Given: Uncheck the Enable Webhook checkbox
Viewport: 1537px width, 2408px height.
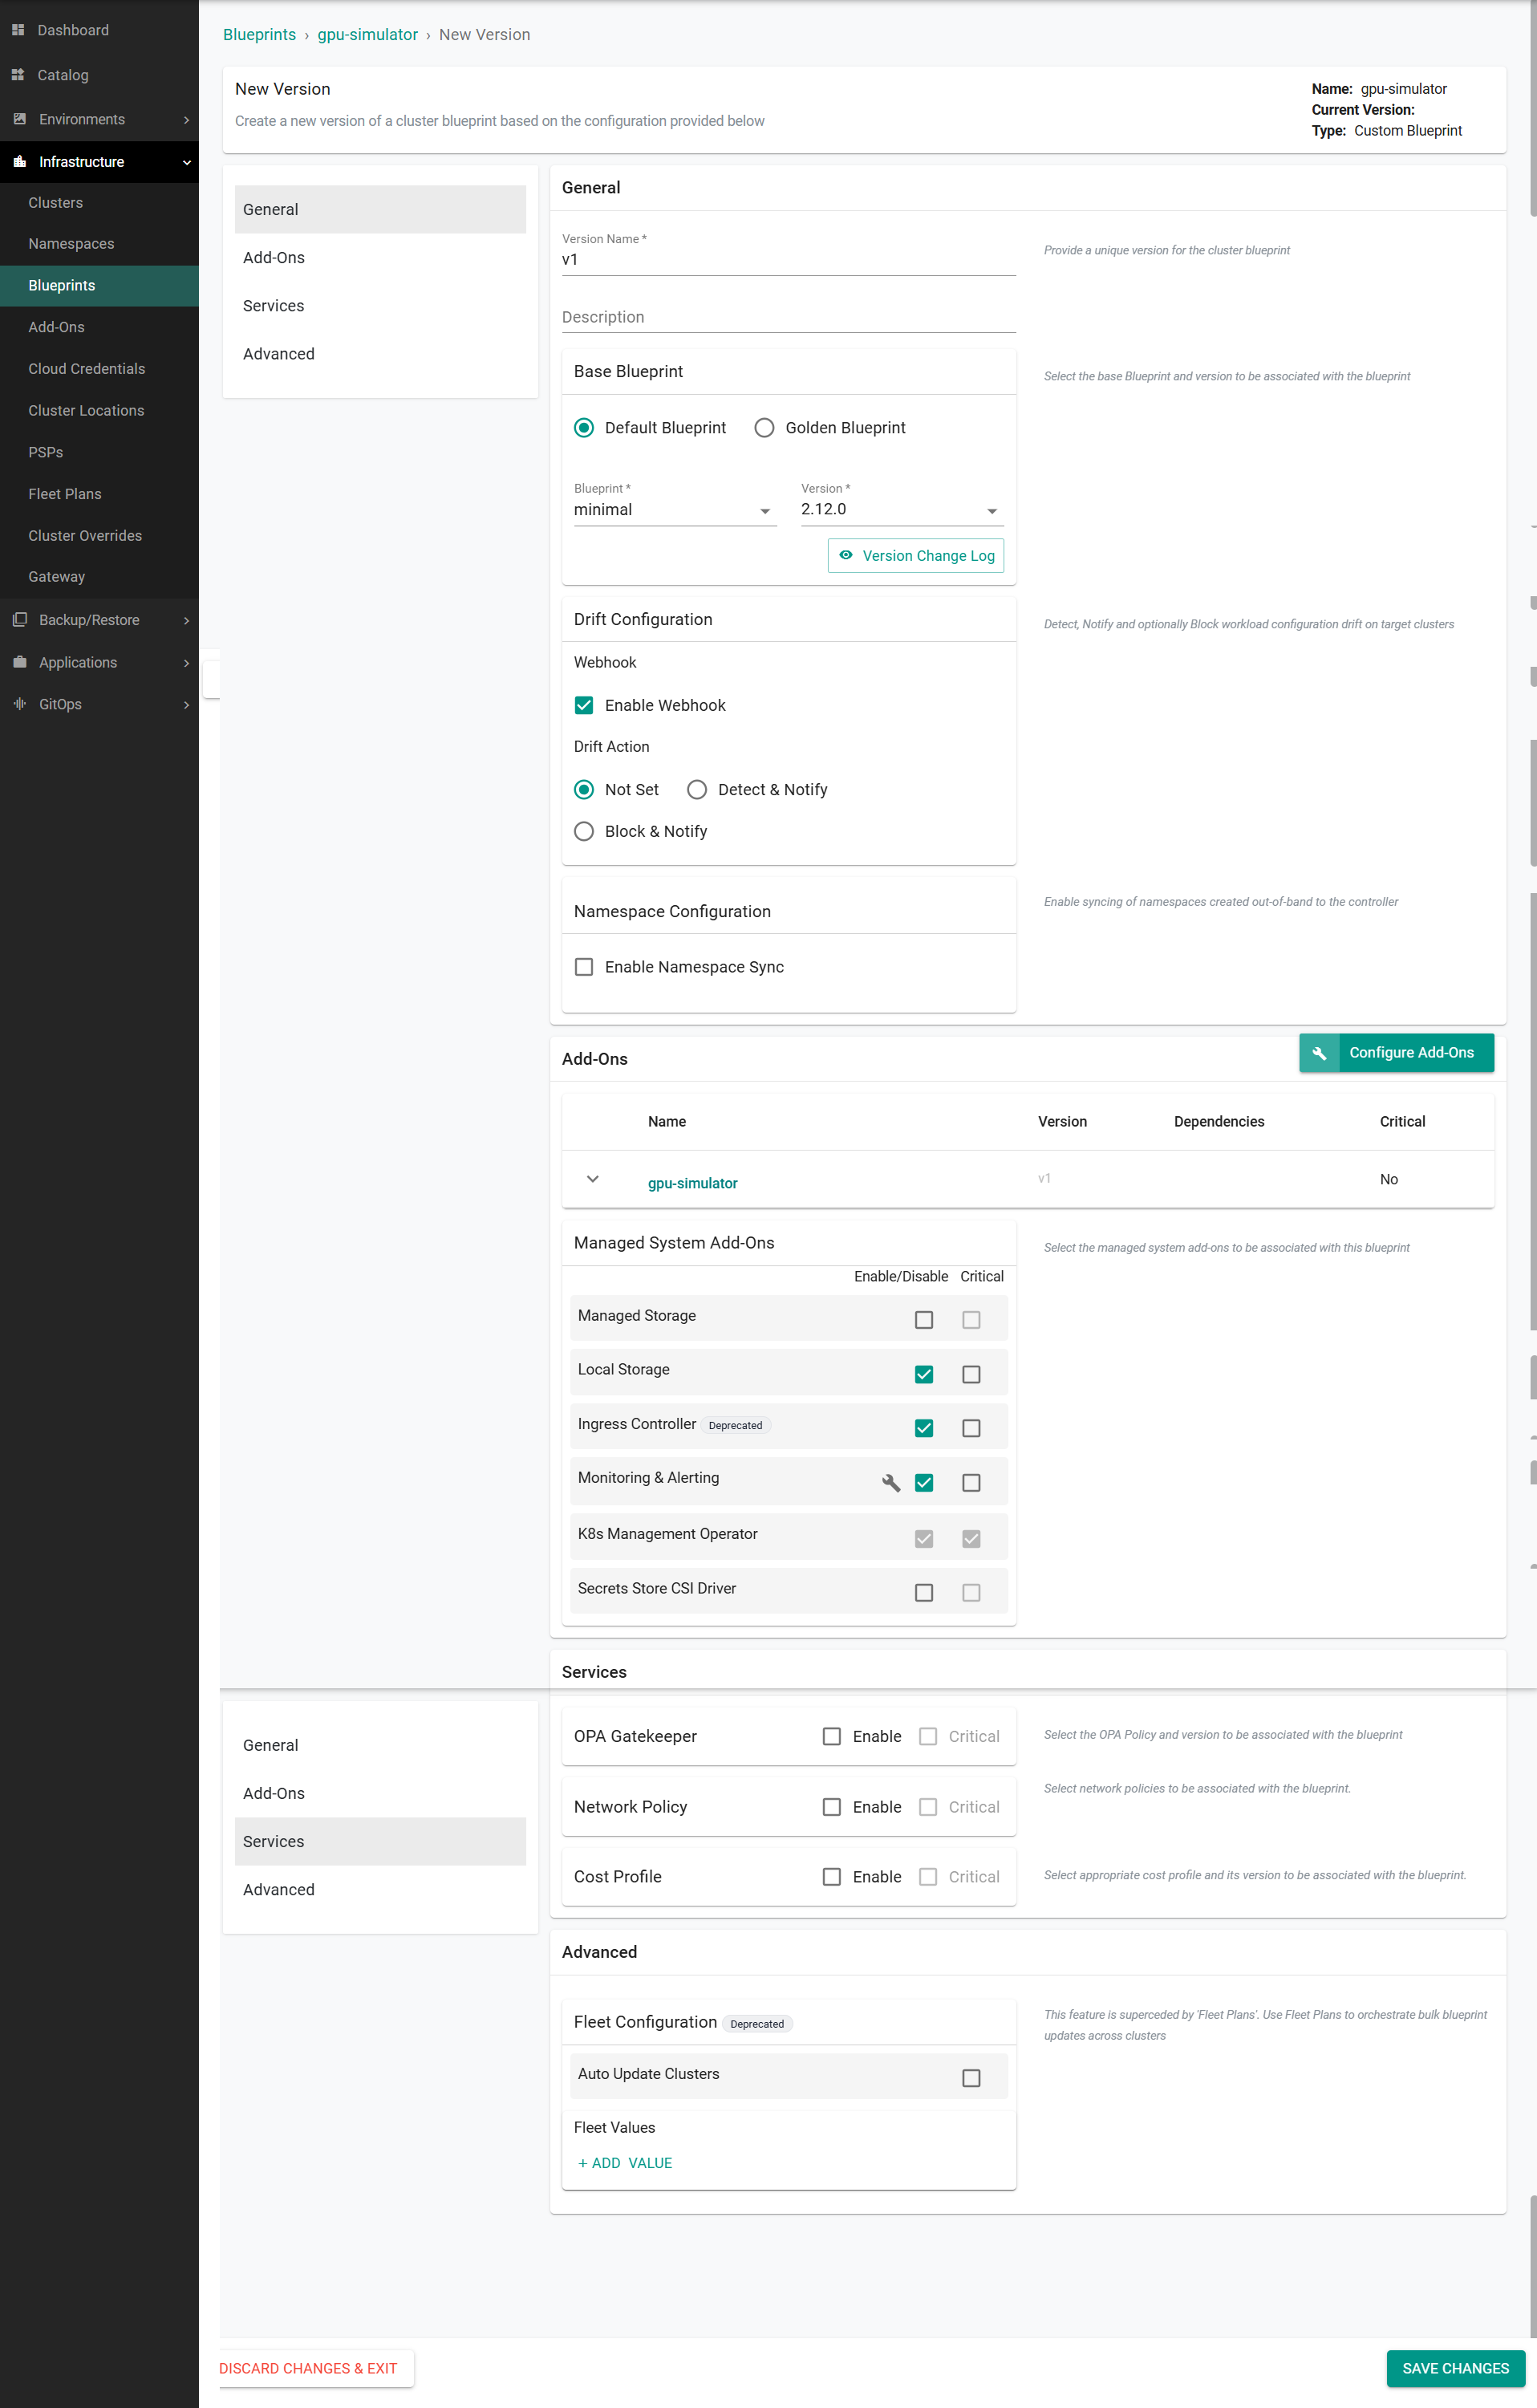Looking at the screenshot, I should [x=584, y=705].
